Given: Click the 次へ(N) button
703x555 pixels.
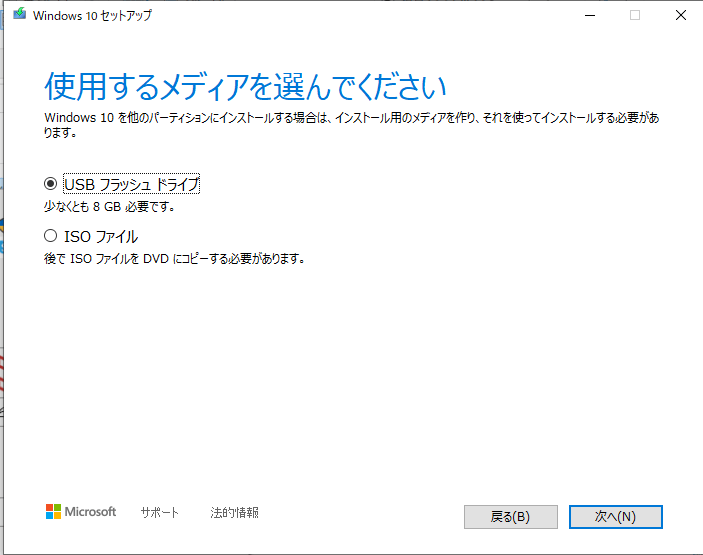Looking at the screenshot, I should click(616, 517).
